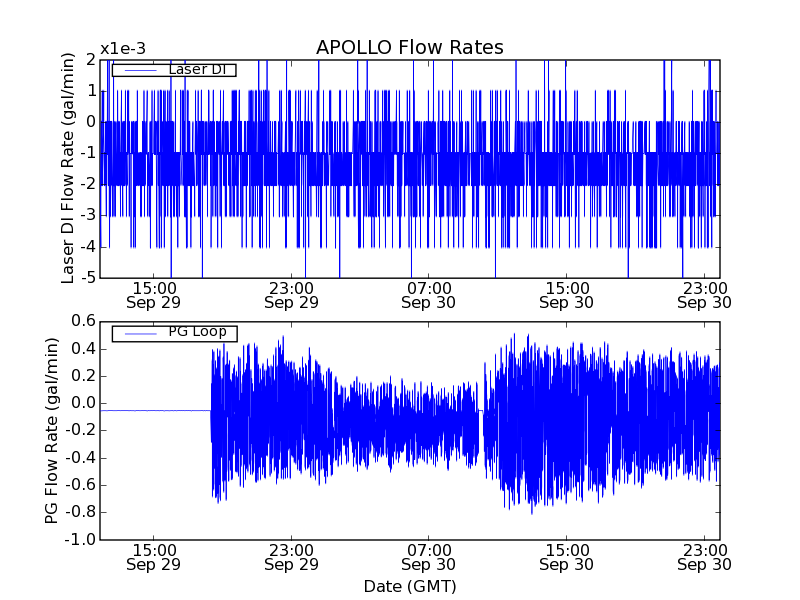Click the '0' tick on Laser DI y-axis
The height and width of the screenshot is (600, 800).
point(91,122)
